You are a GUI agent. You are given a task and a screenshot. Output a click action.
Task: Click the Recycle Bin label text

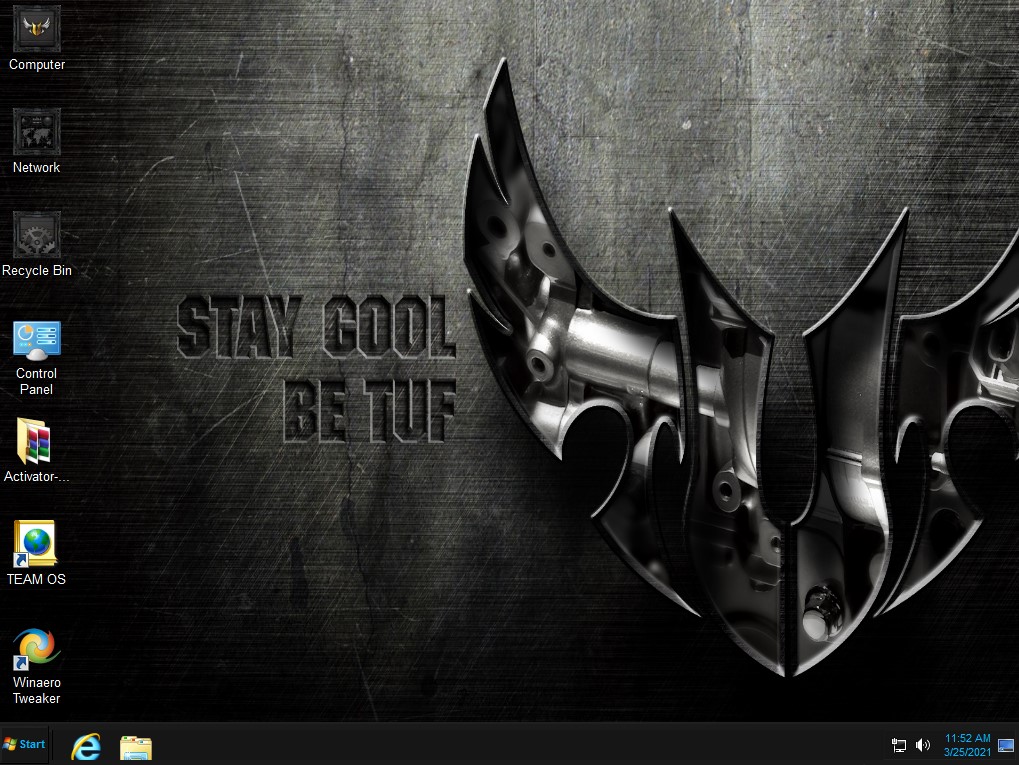37,270
